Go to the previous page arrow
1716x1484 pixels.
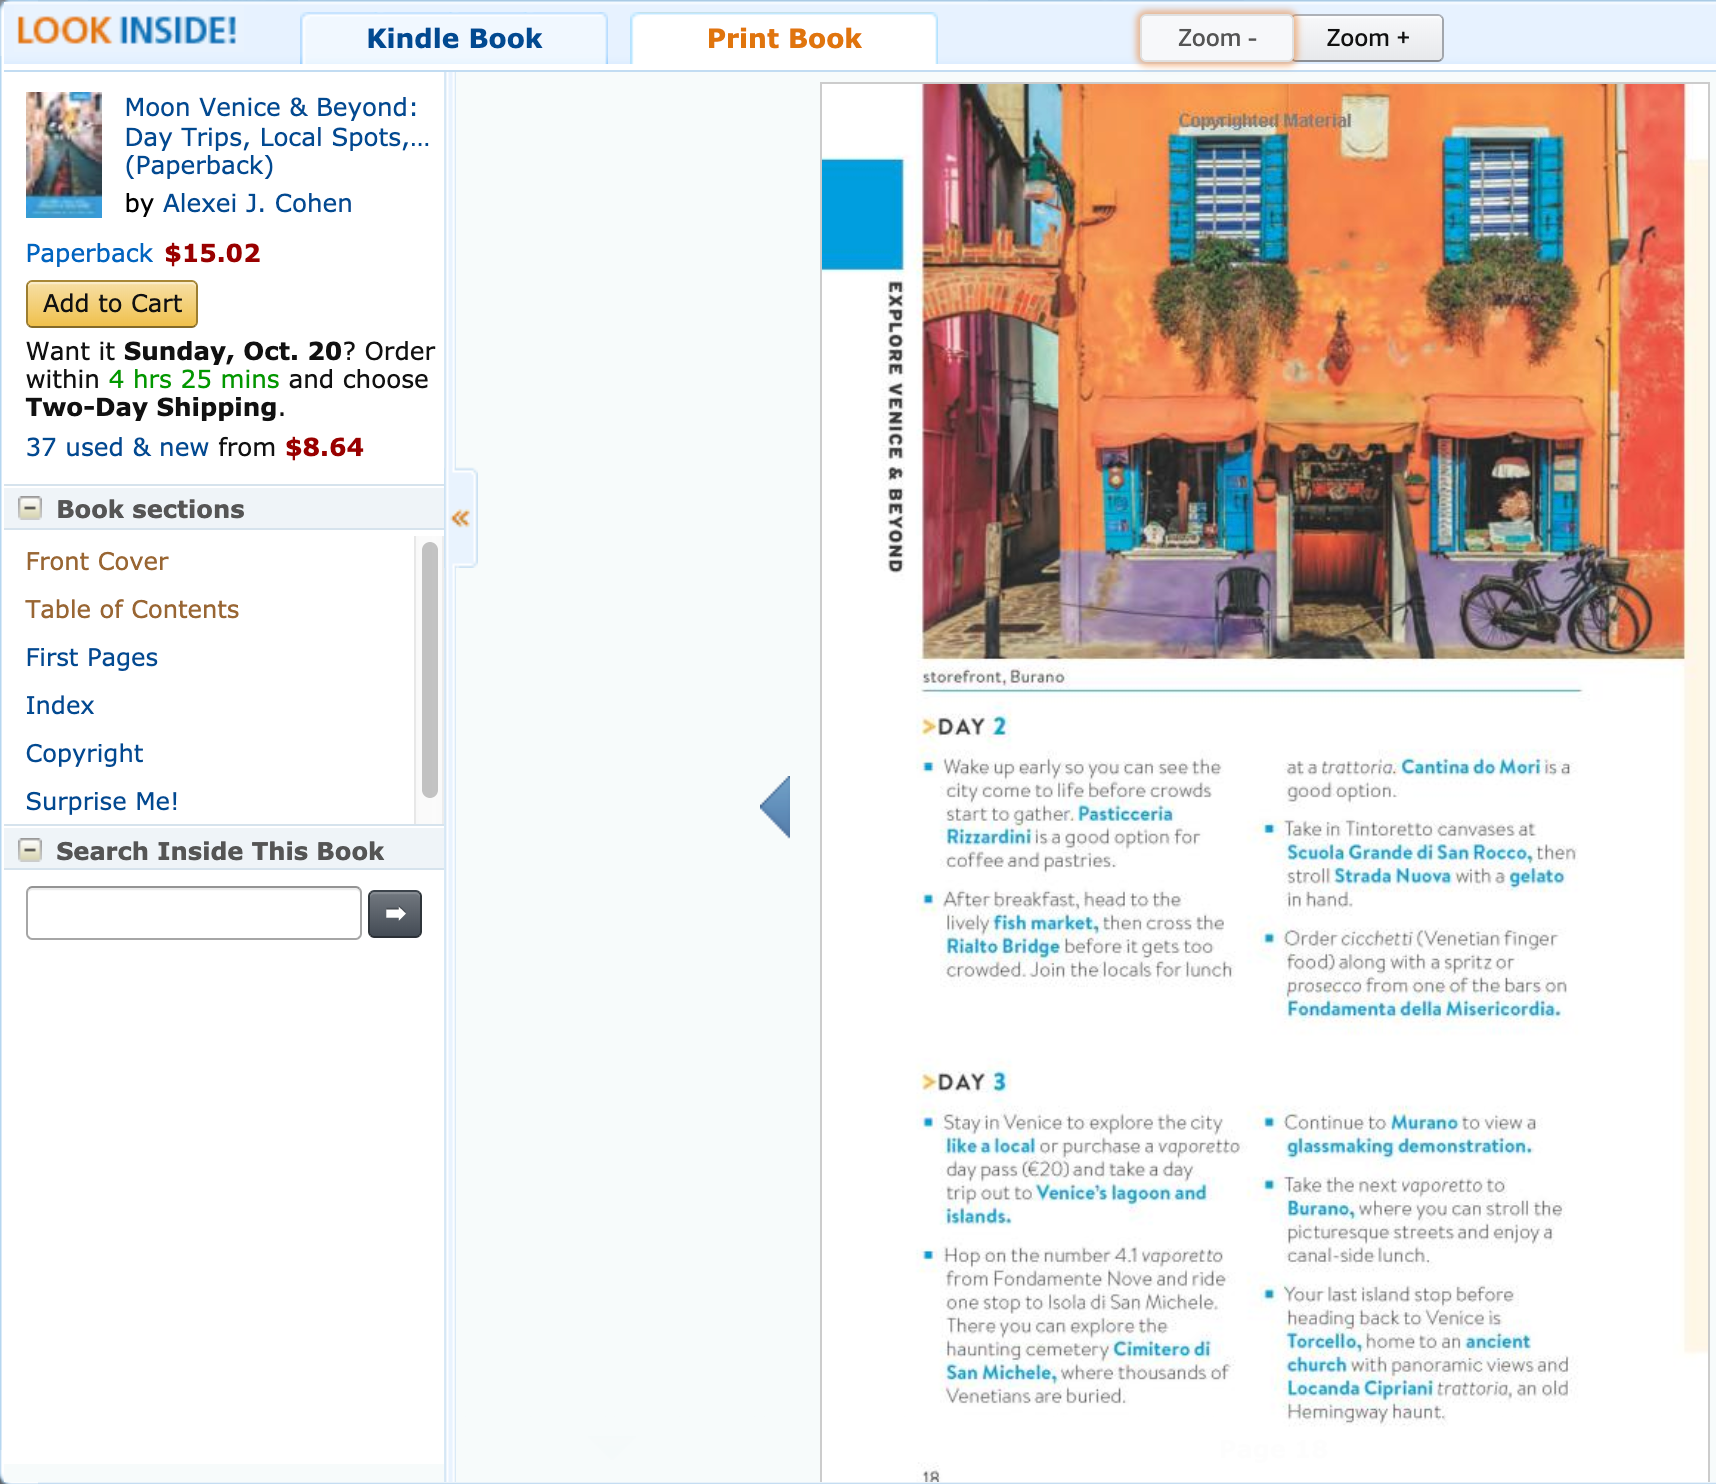pos(775,806)
